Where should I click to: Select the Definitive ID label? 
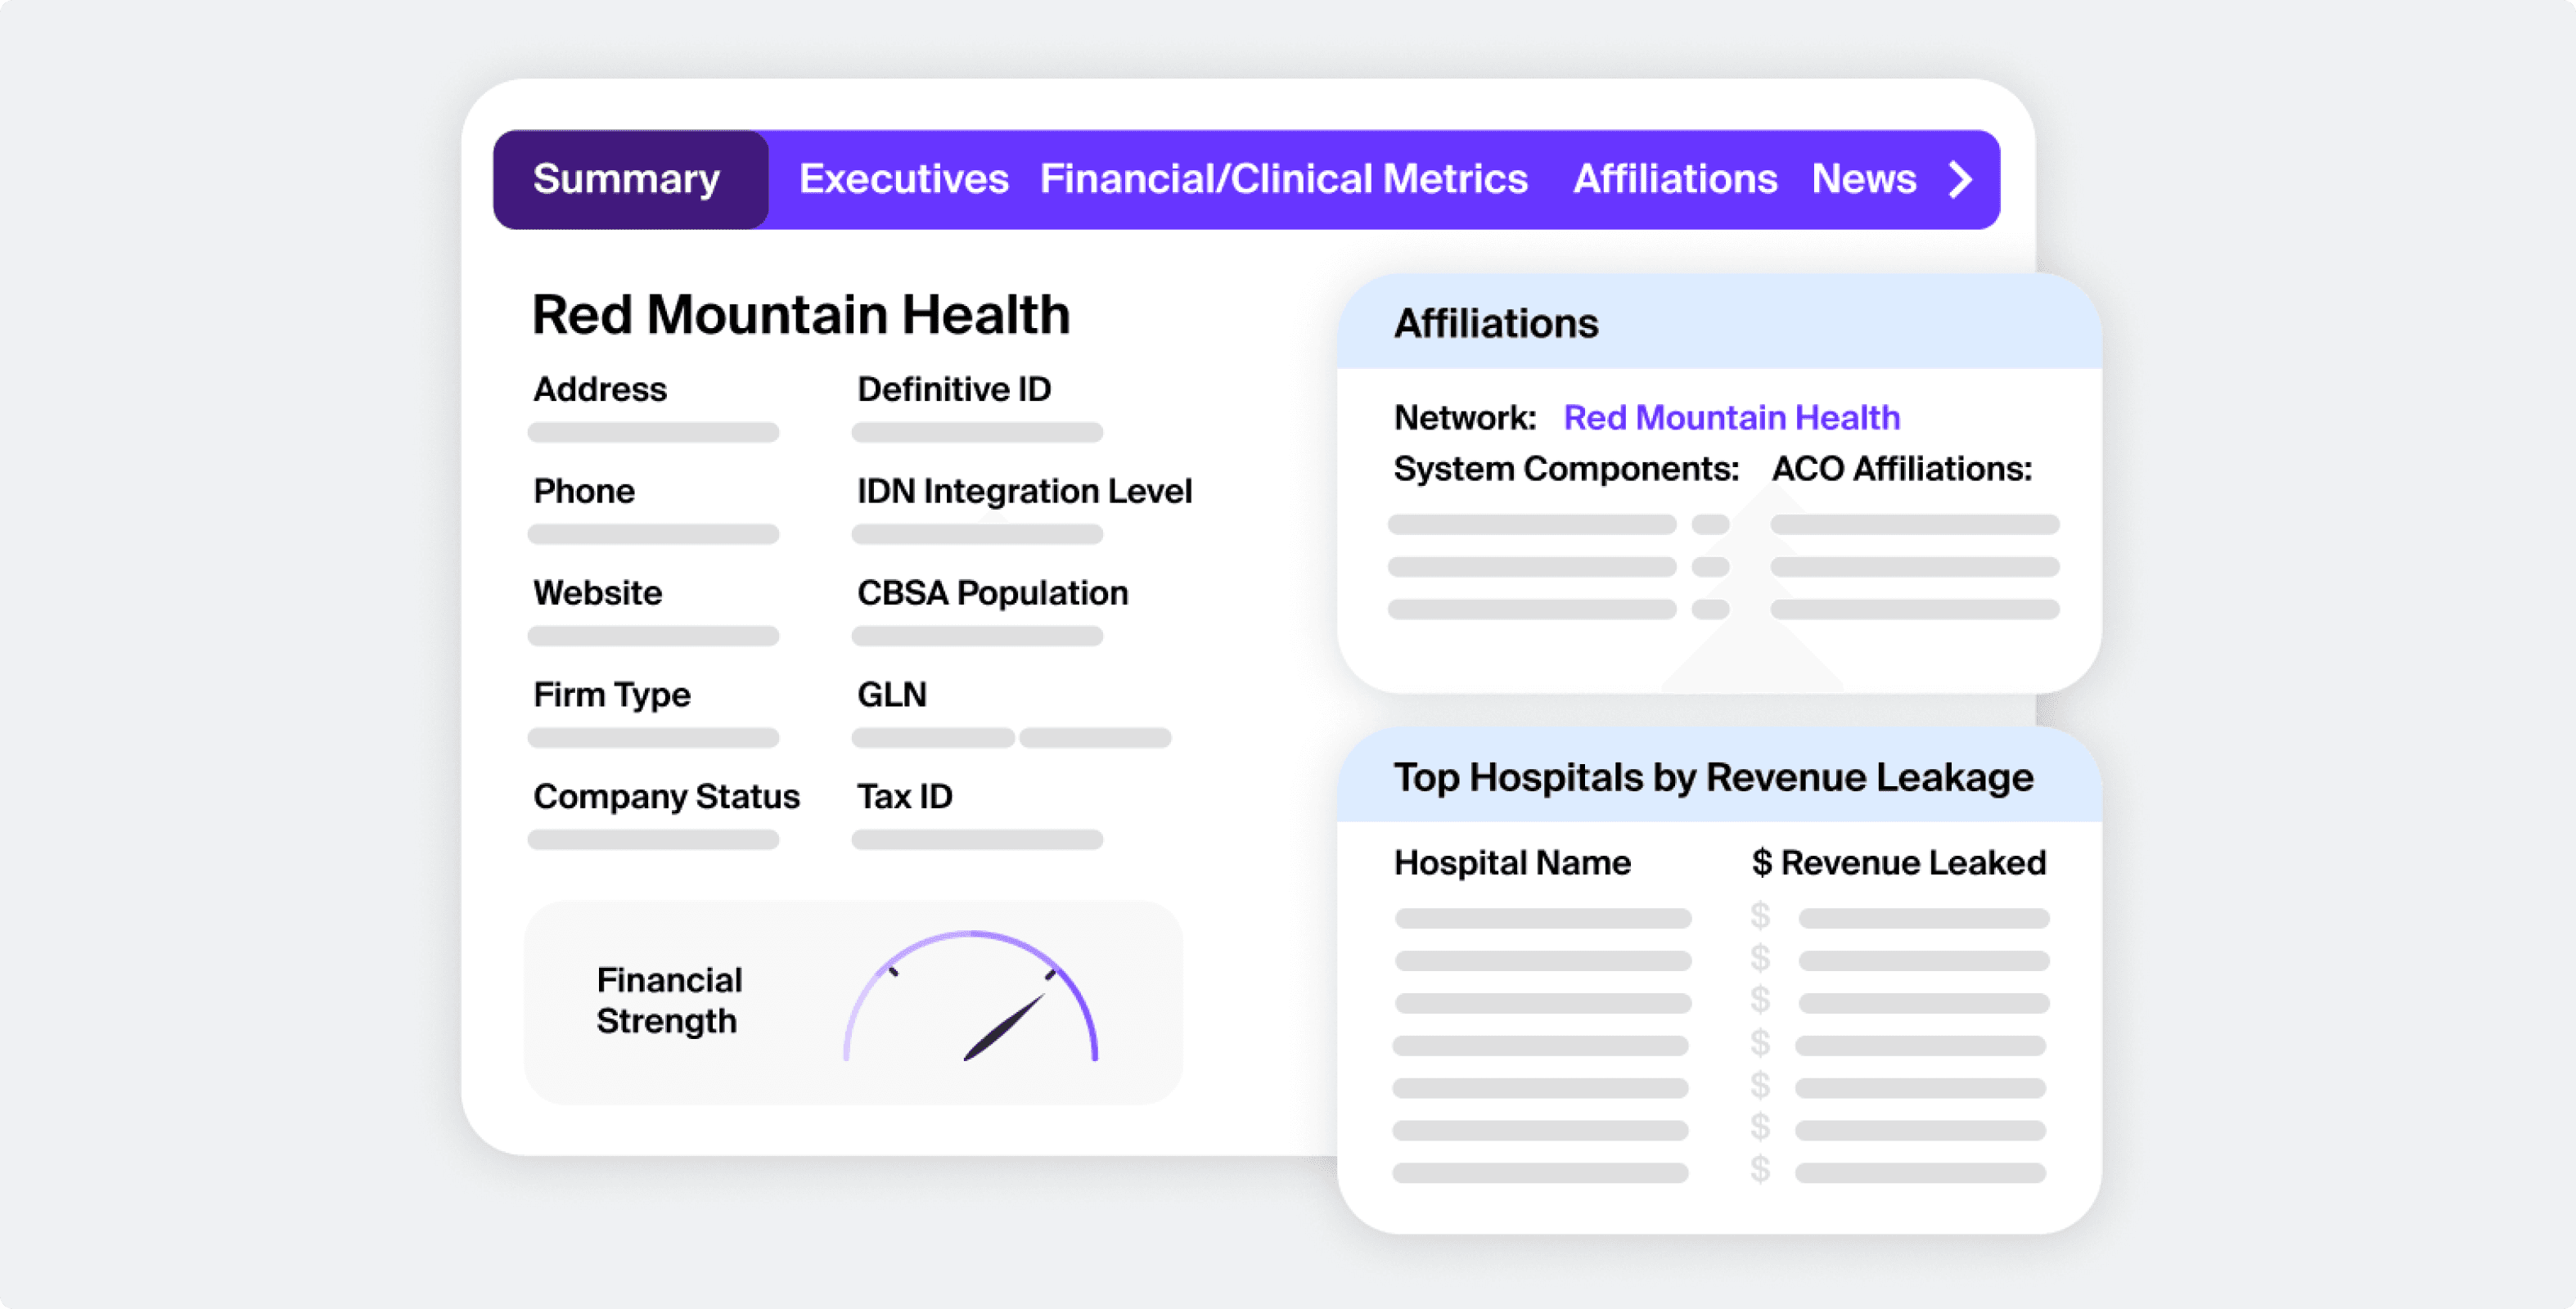[954, 389]
